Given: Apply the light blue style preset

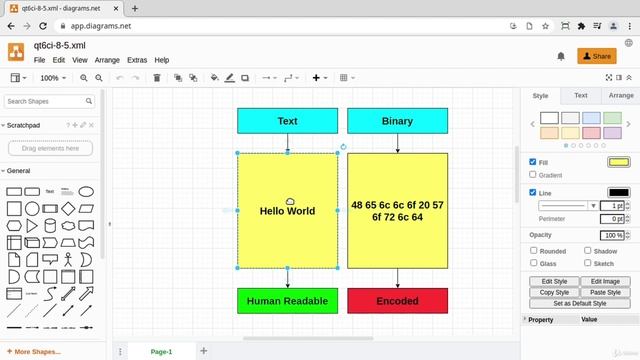Looking at the screenshot, I should click(591, 118).
